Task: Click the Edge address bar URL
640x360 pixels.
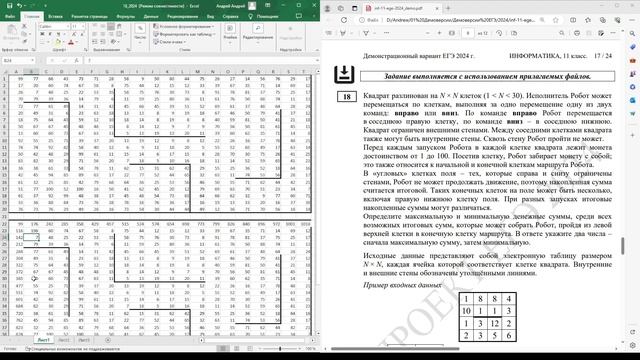Action: [x=460, y=20]
